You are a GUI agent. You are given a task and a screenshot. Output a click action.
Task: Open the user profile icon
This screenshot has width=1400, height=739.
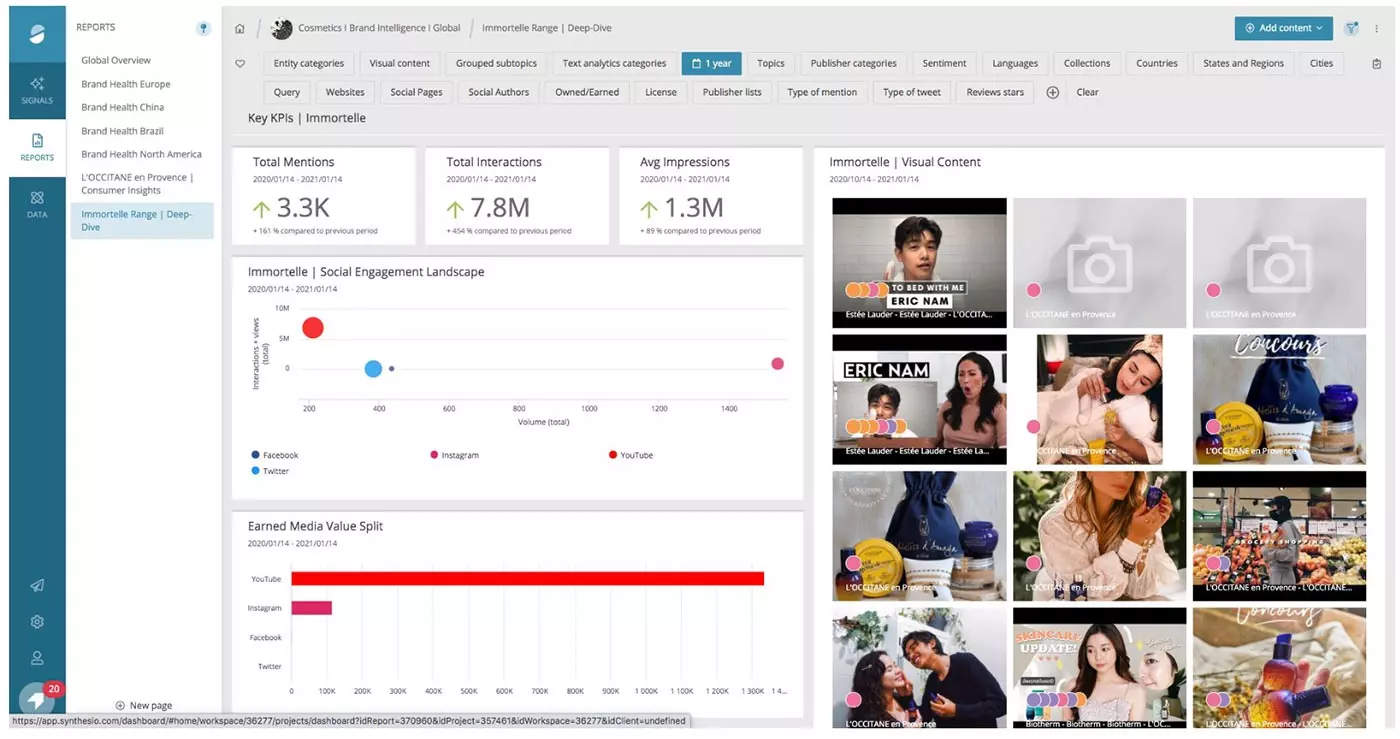[37, 658]
